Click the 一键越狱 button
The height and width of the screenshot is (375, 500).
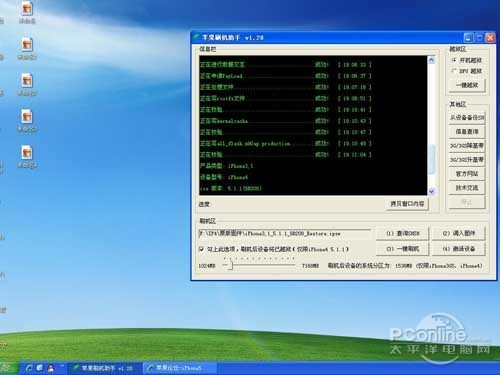point(467,85)
